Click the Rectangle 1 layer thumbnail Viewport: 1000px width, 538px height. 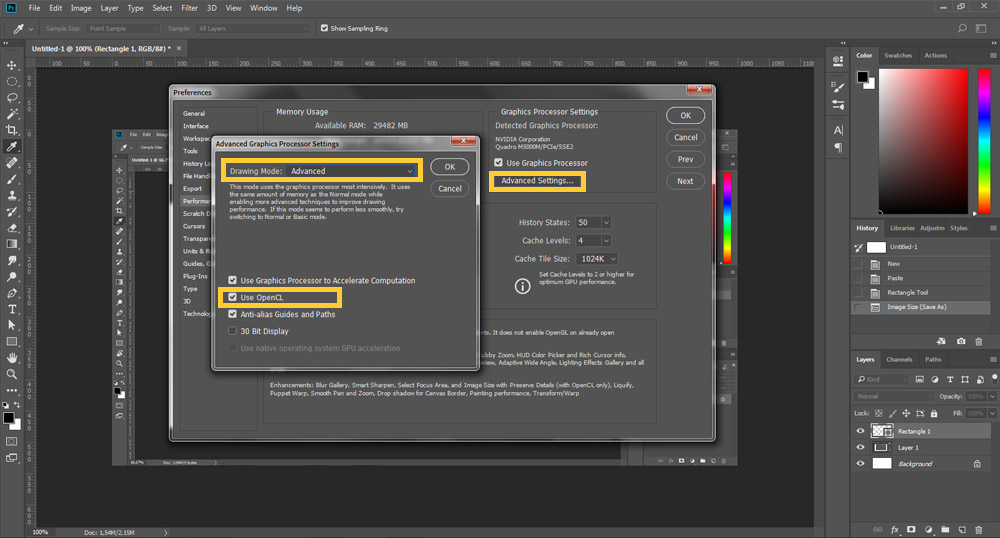882,431
